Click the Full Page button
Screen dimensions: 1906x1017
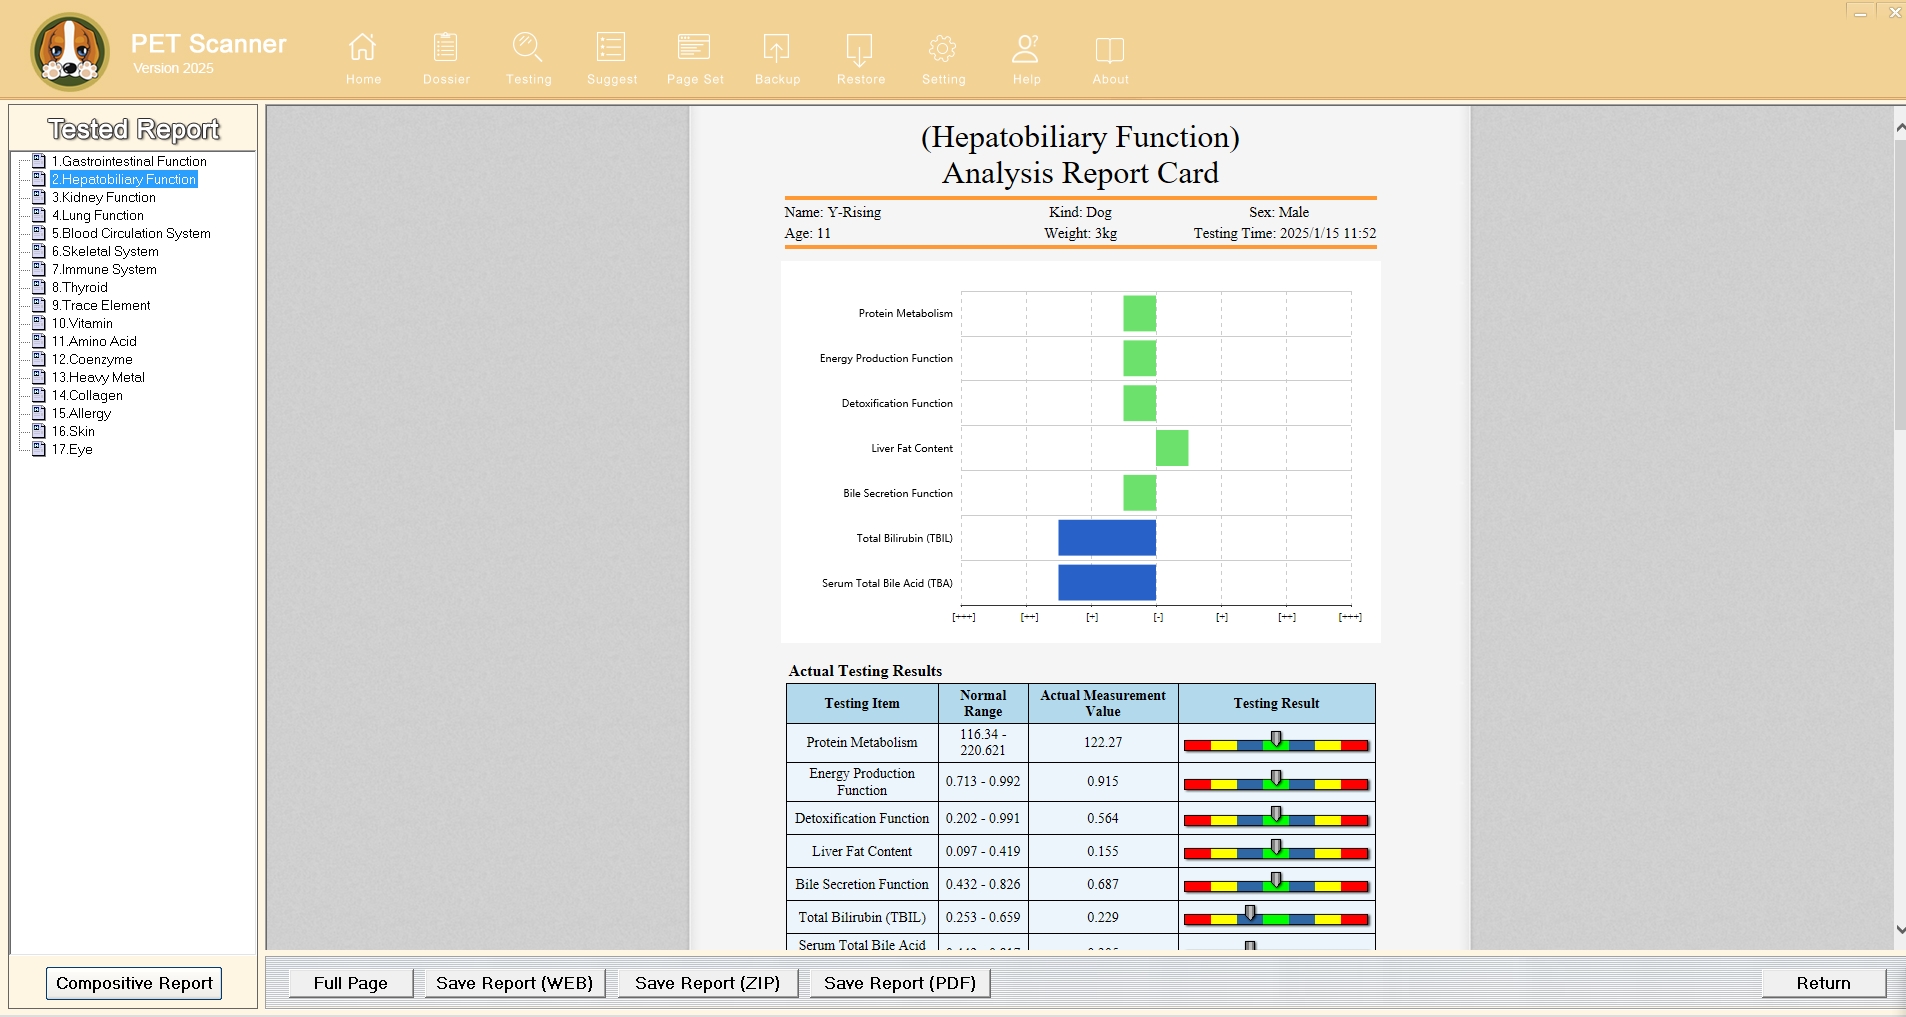click(351, 983)
